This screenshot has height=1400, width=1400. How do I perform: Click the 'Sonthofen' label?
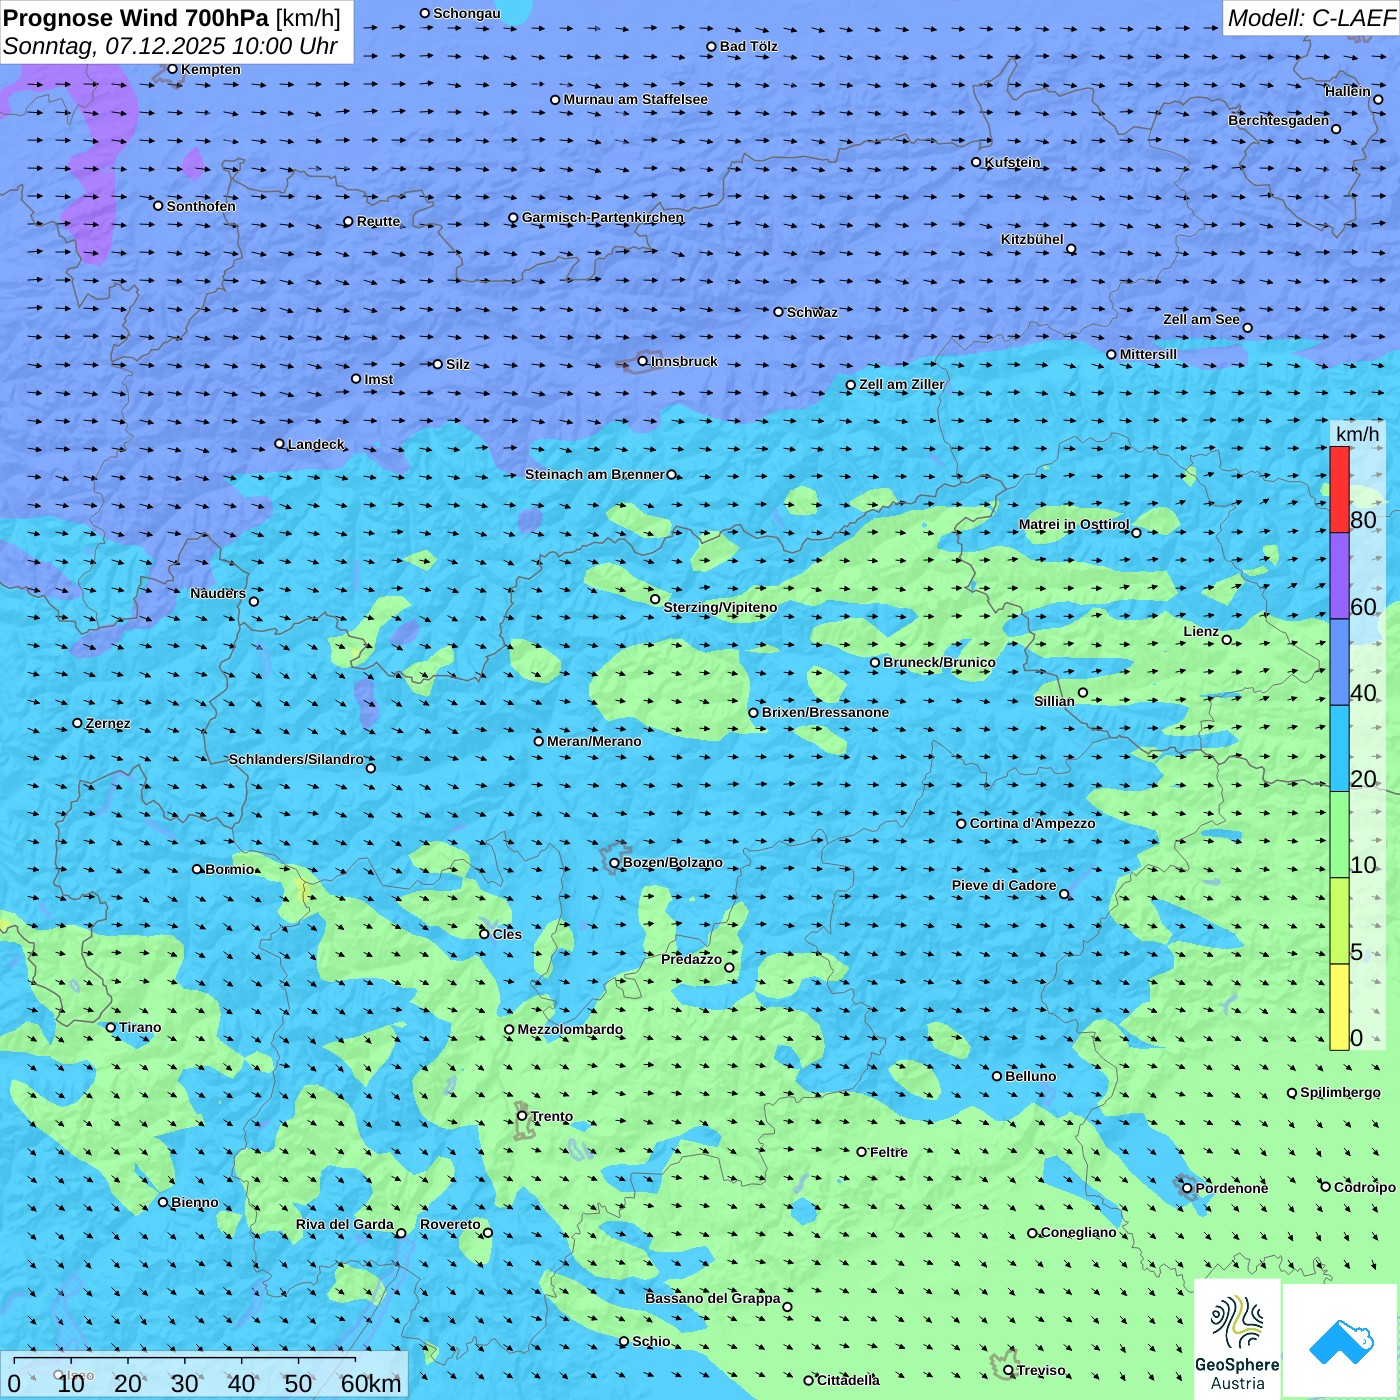tap(201, 206)
